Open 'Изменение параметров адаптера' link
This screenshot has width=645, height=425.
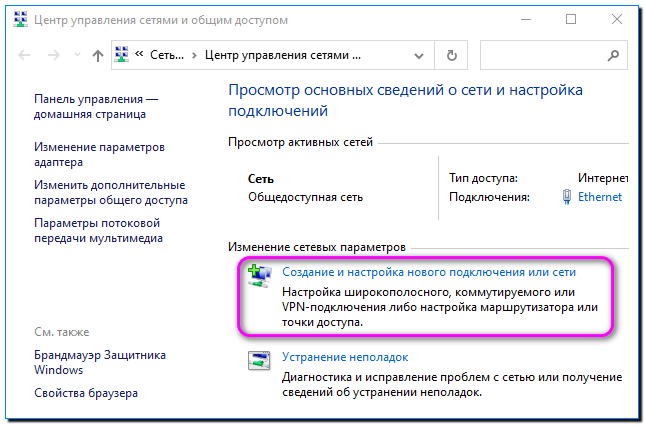tap(99, 154)
